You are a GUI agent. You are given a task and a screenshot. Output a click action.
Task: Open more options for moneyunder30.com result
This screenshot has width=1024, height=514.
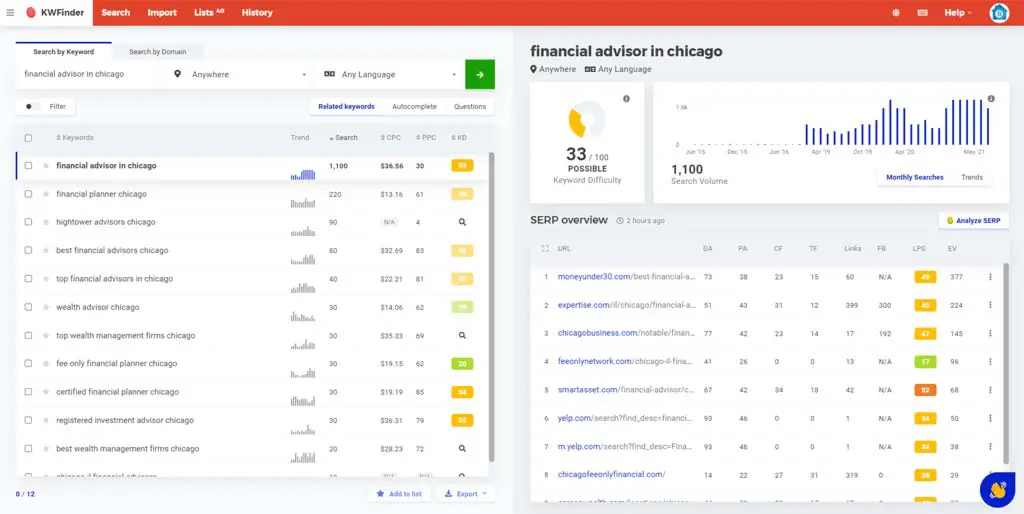click(990, 277)
